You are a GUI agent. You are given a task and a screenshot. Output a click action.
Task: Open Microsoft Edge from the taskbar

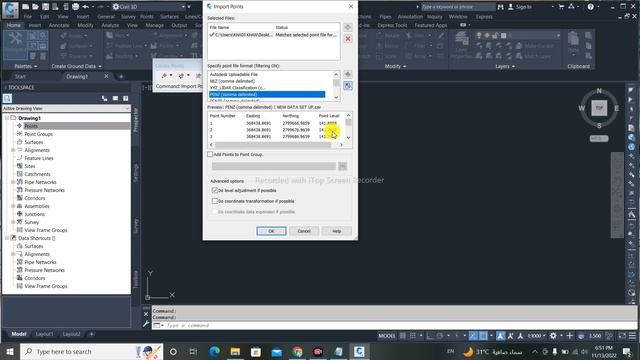(x=214, y=351)
